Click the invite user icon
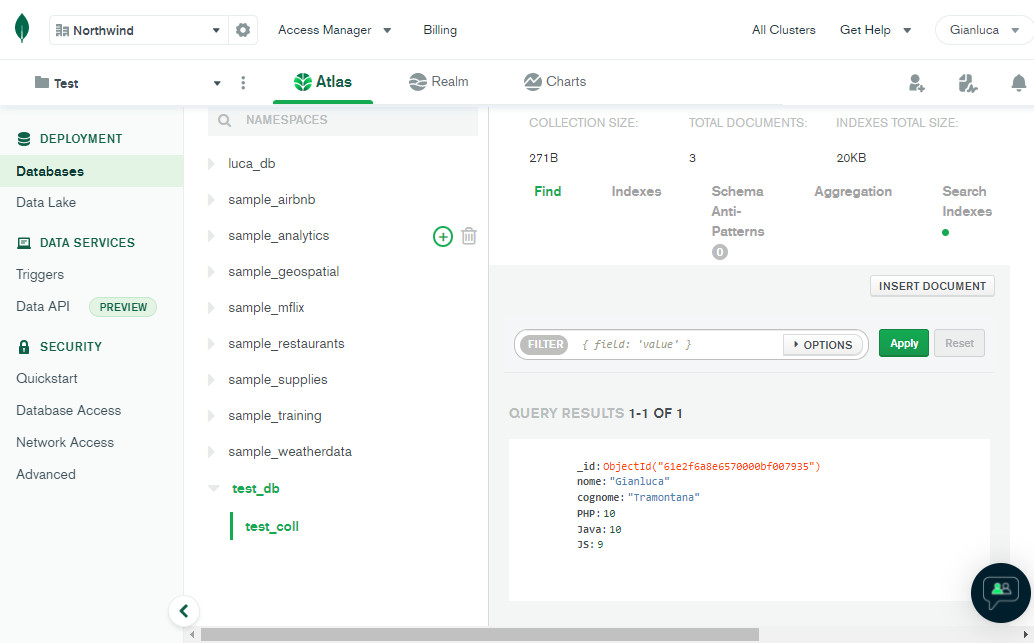Image resolution: width=1034 pixels, height=643 pixels. click(x=916, y=83)
